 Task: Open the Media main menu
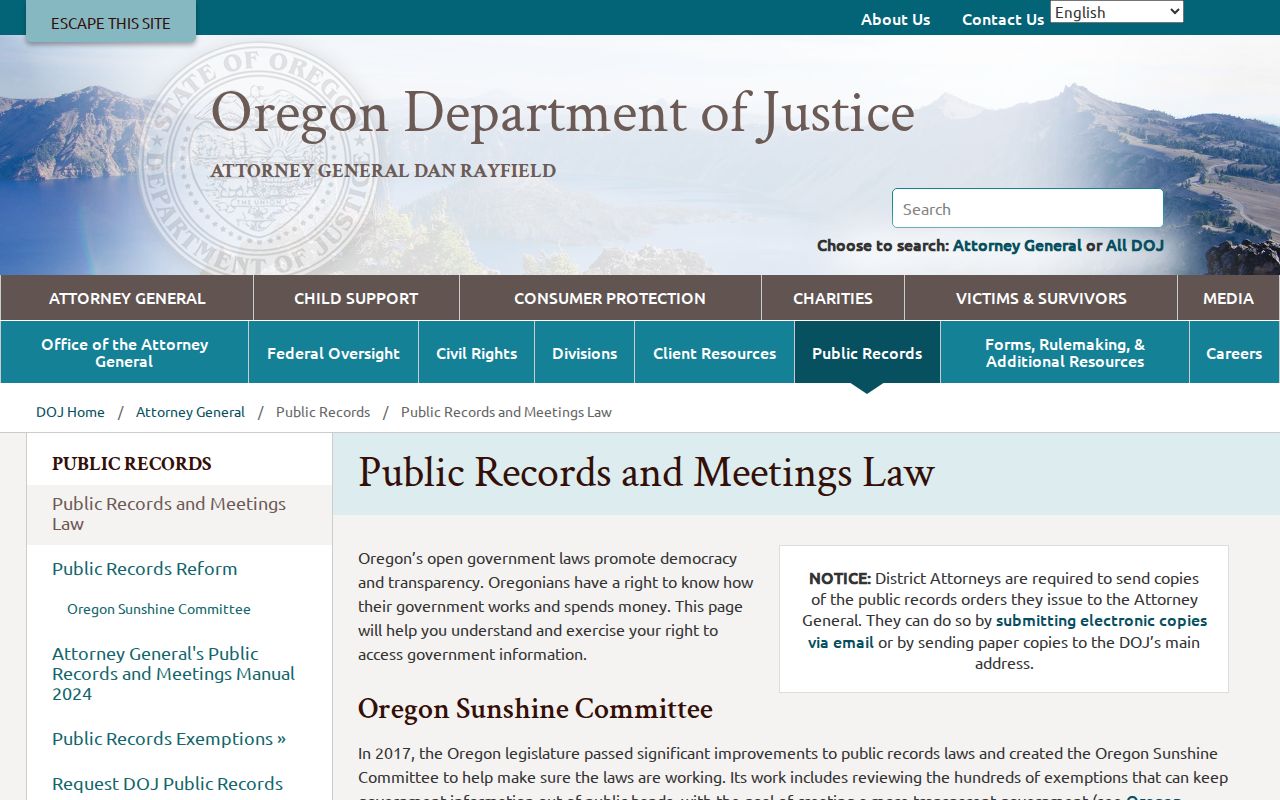click(x=1228, y=298)
